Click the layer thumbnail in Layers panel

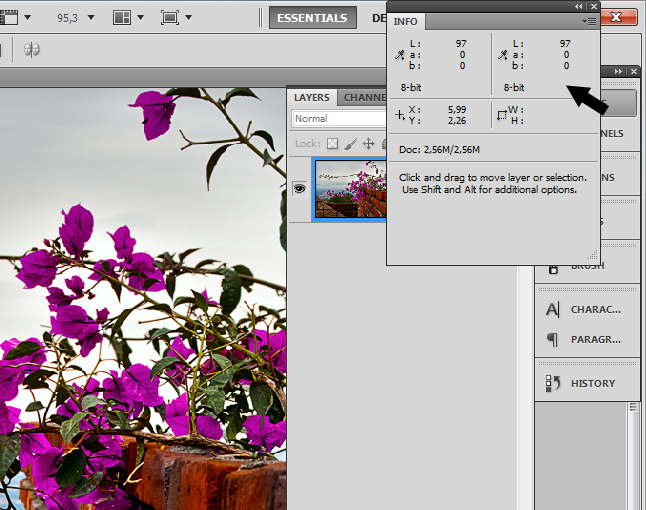(351, 189)
